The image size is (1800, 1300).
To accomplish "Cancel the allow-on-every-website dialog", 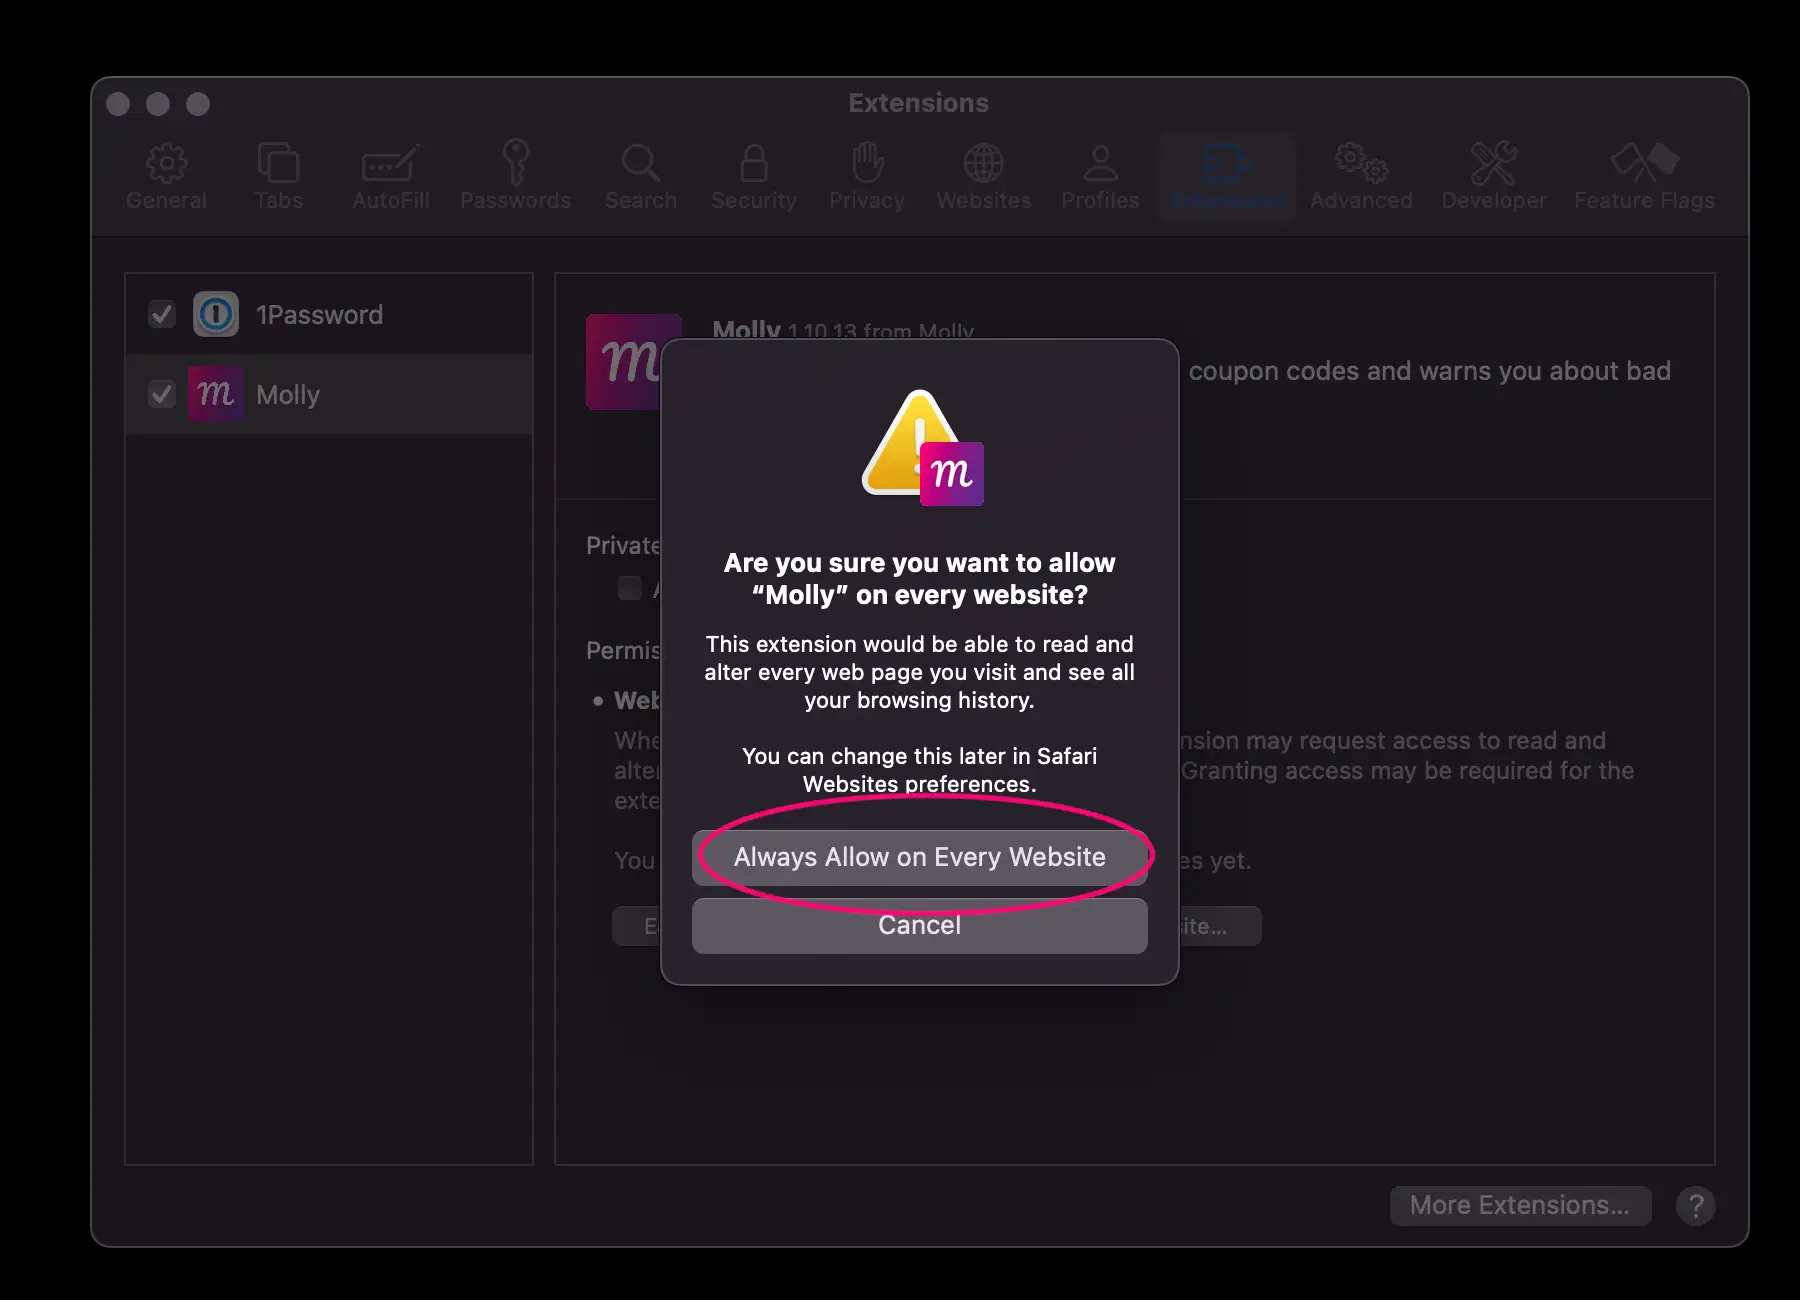I will point(919,925).
